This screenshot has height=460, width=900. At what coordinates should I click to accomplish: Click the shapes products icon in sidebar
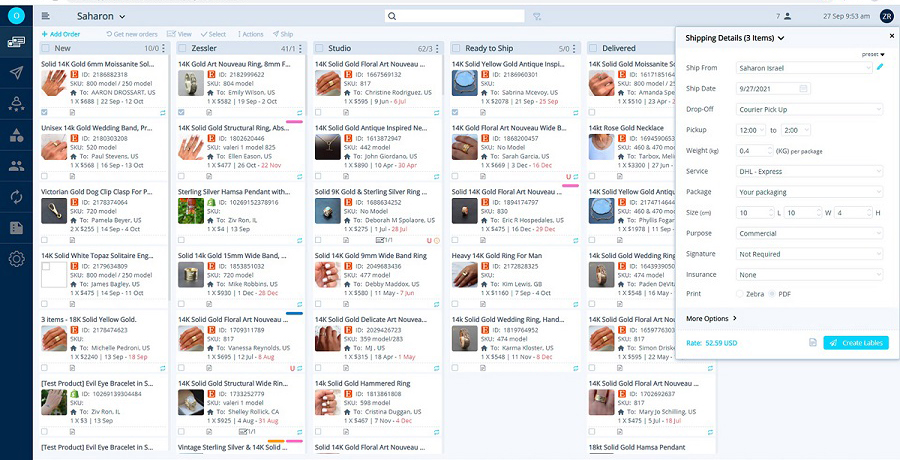pos(16,135)
